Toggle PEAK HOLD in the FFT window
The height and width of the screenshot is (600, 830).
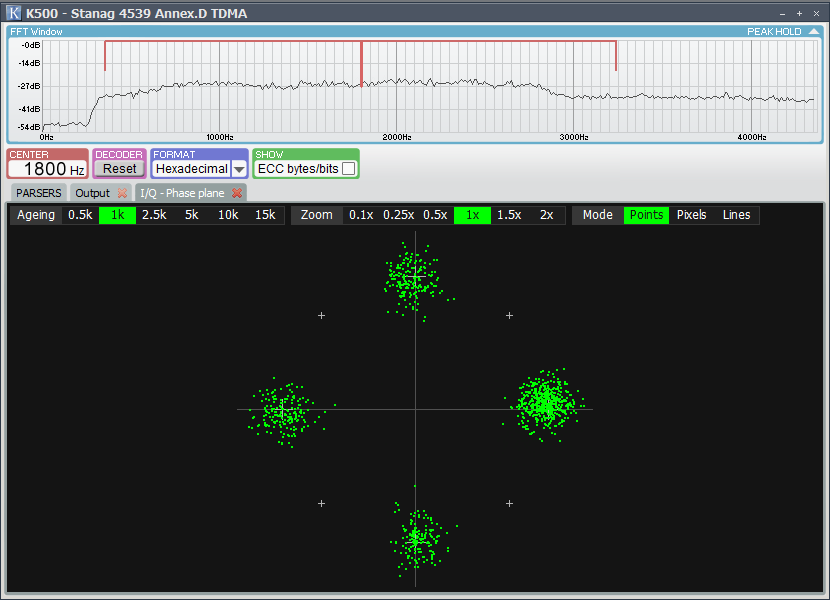tap(774, 32)
